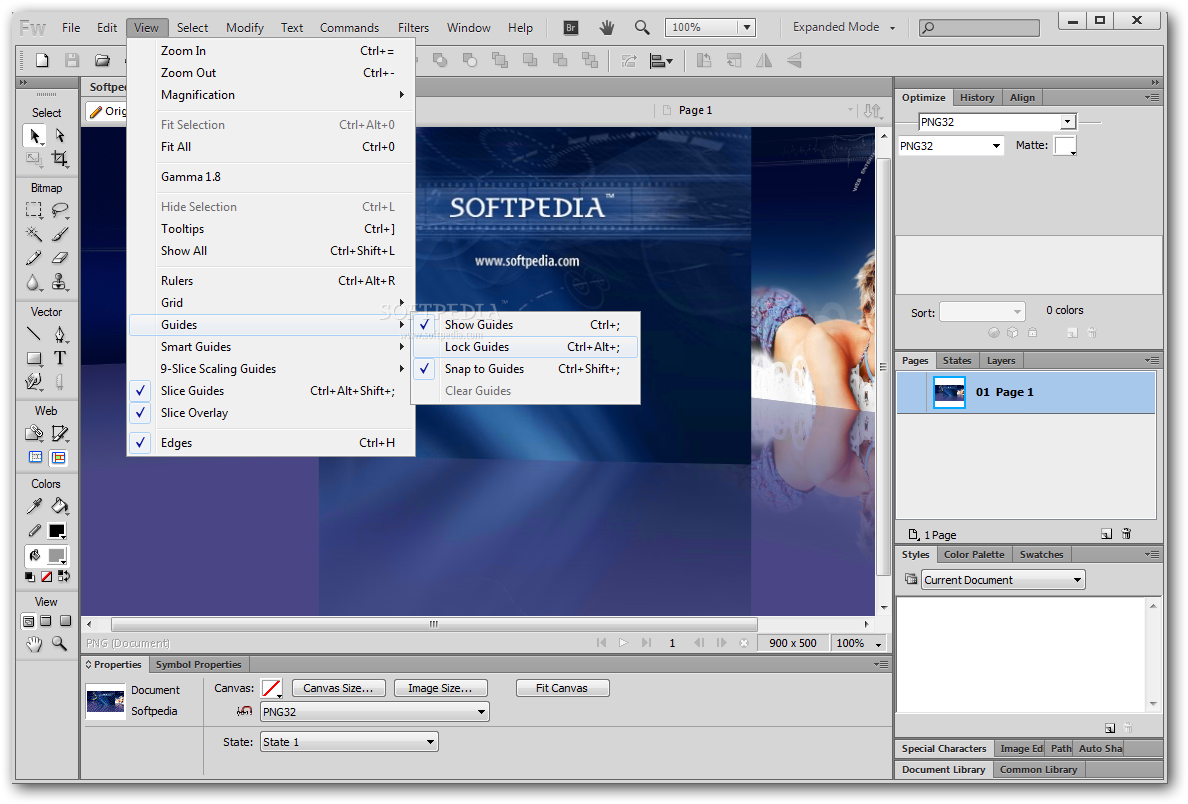Select the 01 Page 1 thumbnail
Image resolution: width=1188 pixels, height=804 pixels.
[x=949, y=393]
